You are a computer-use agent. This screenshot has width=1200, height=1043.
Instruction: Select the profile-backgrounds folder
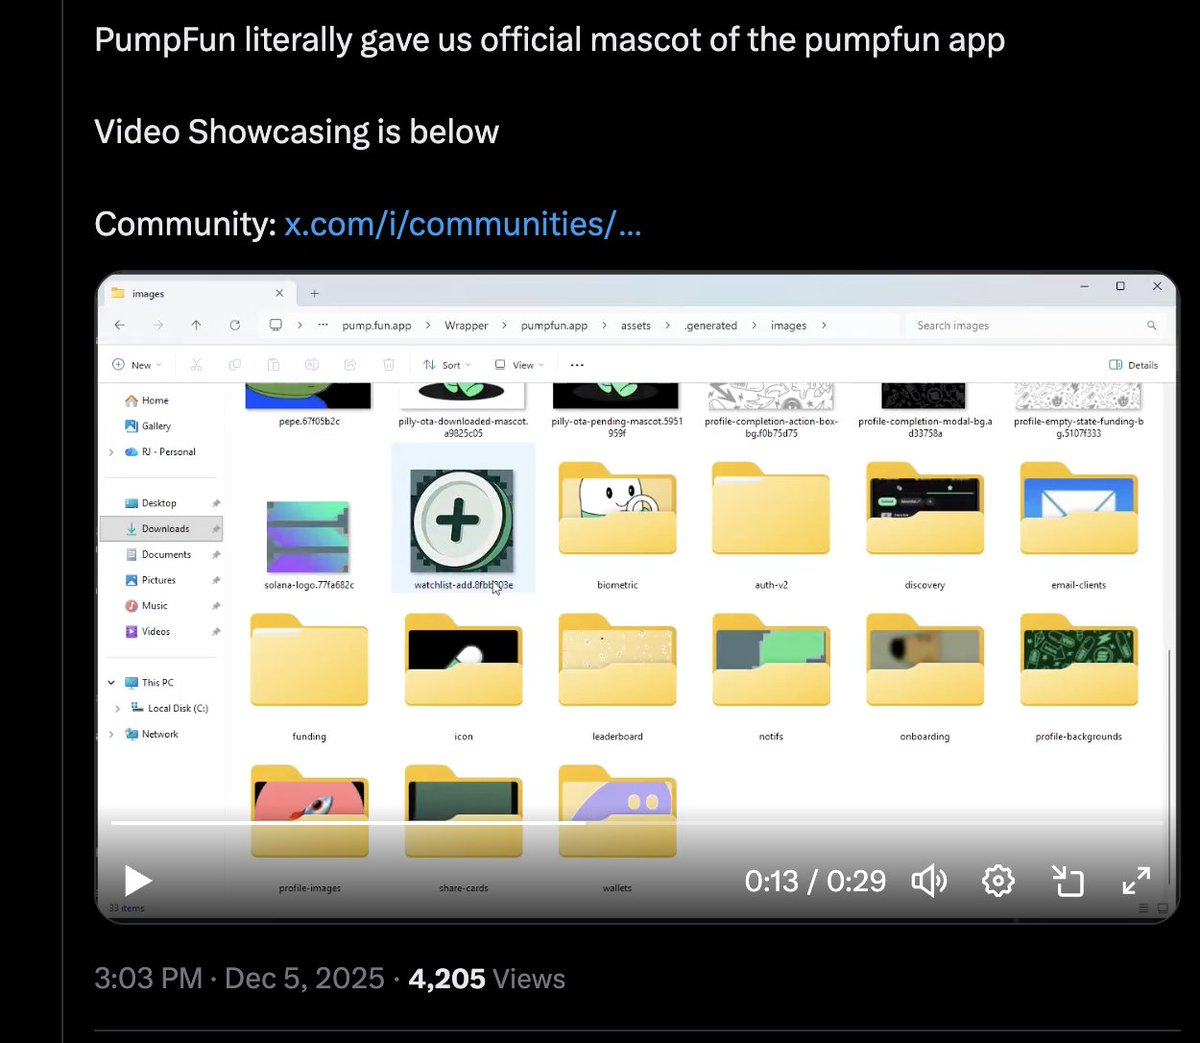(1079, 675)
